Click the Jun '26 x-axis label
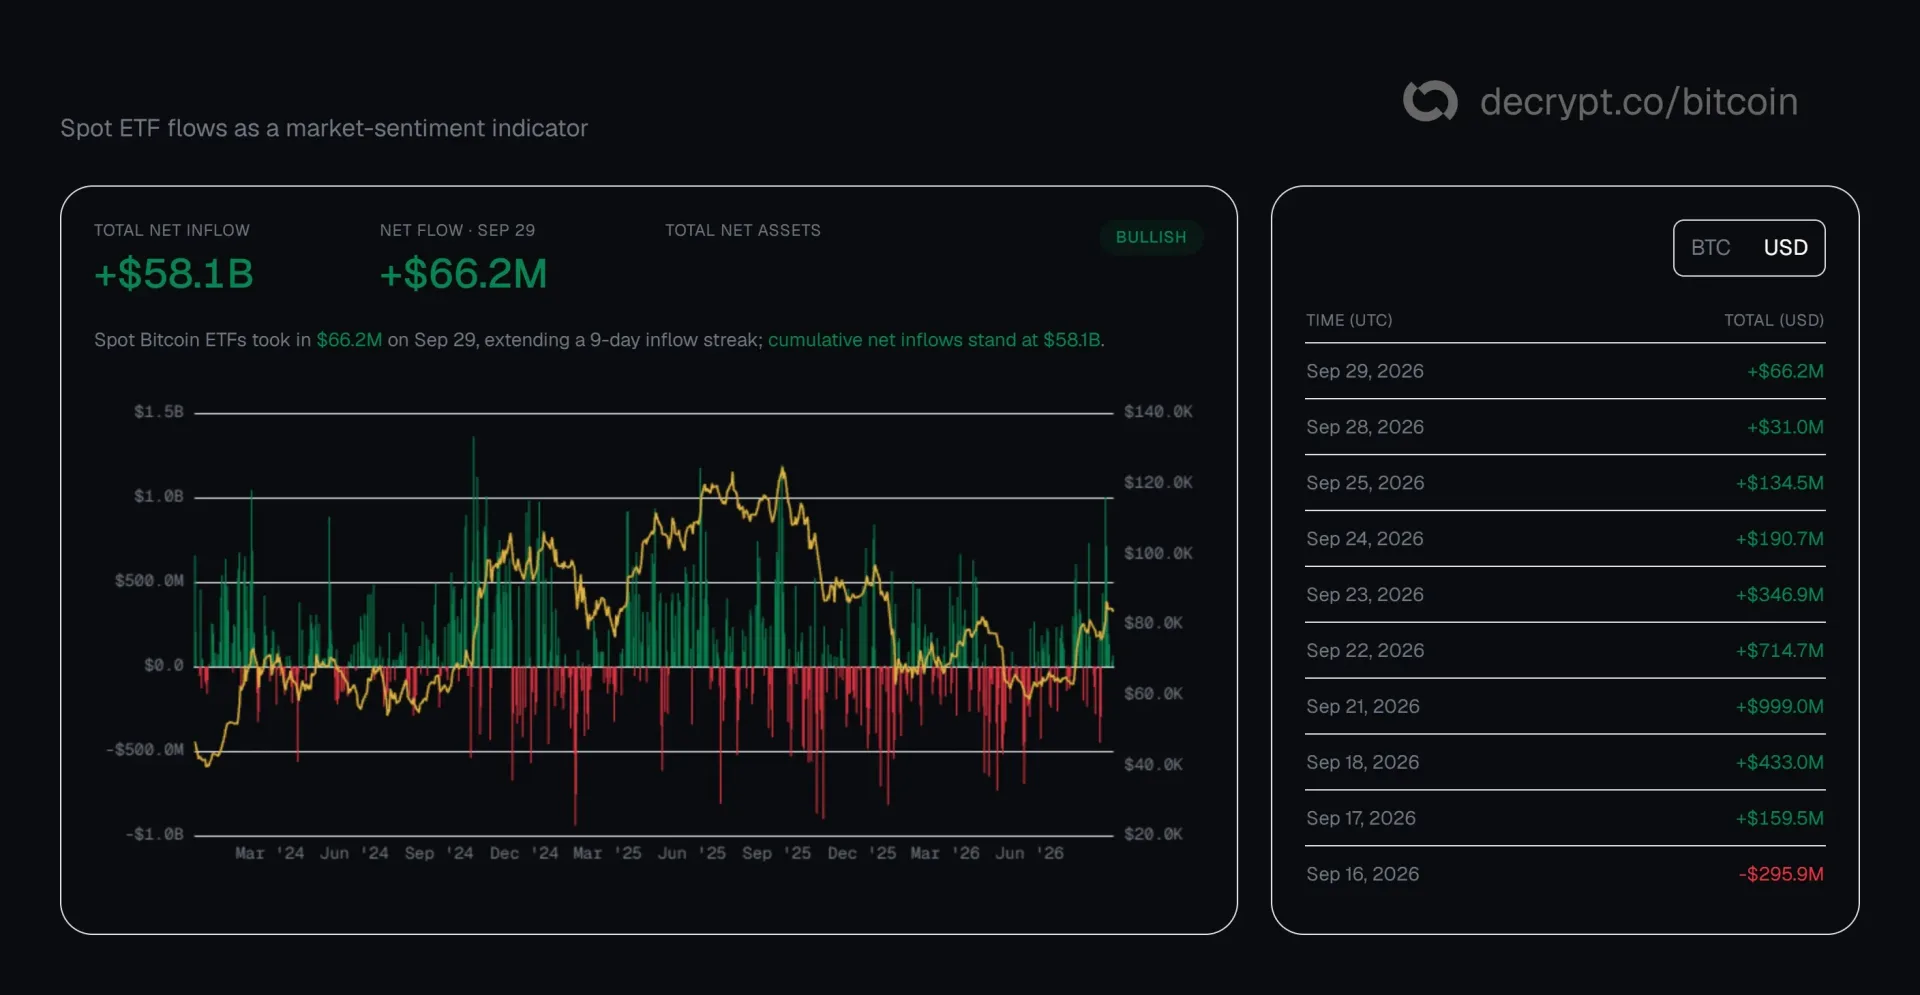 [x=1029, y=854]
